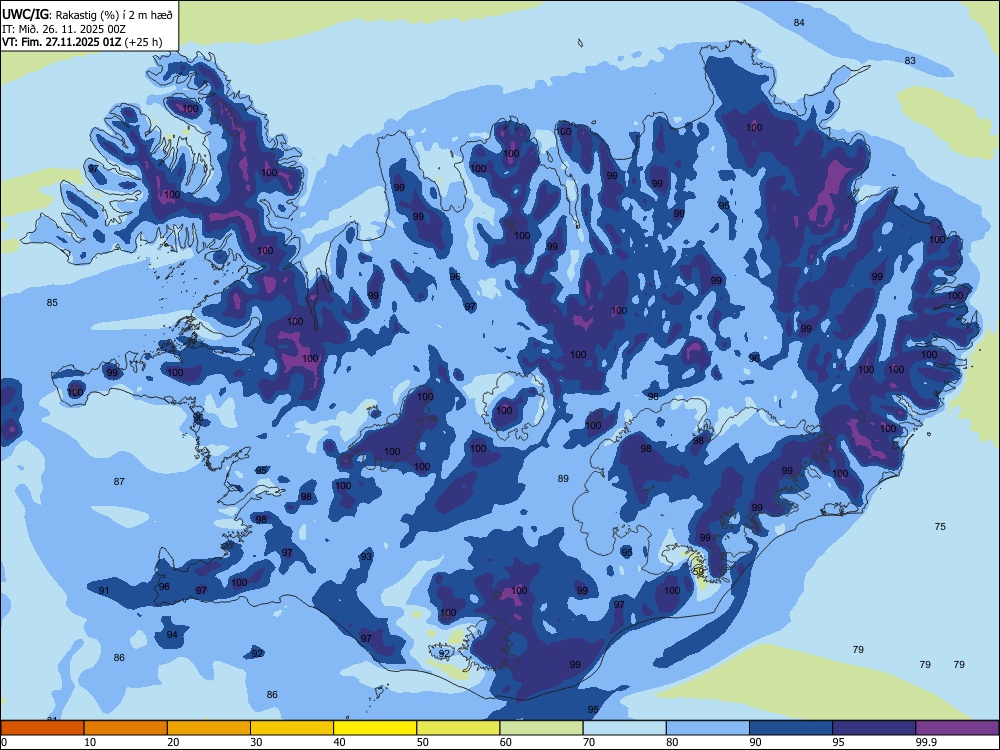Select the pale yellow 50–60 legend band
The height and width of the screenshot is (750, 1000).
point(458,728)
